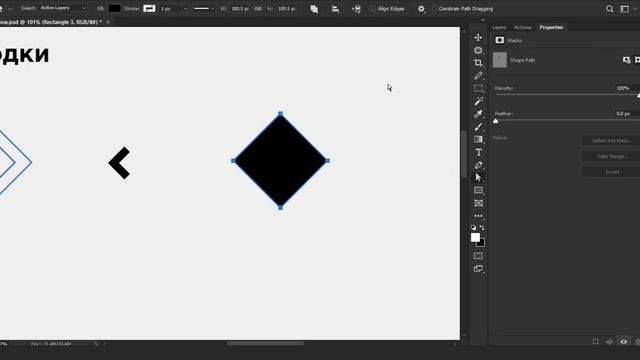Viewport: 640px width, 360px height.
Task: Click the Color Range button
Action: pyautogui.click(x=611, y=156)
